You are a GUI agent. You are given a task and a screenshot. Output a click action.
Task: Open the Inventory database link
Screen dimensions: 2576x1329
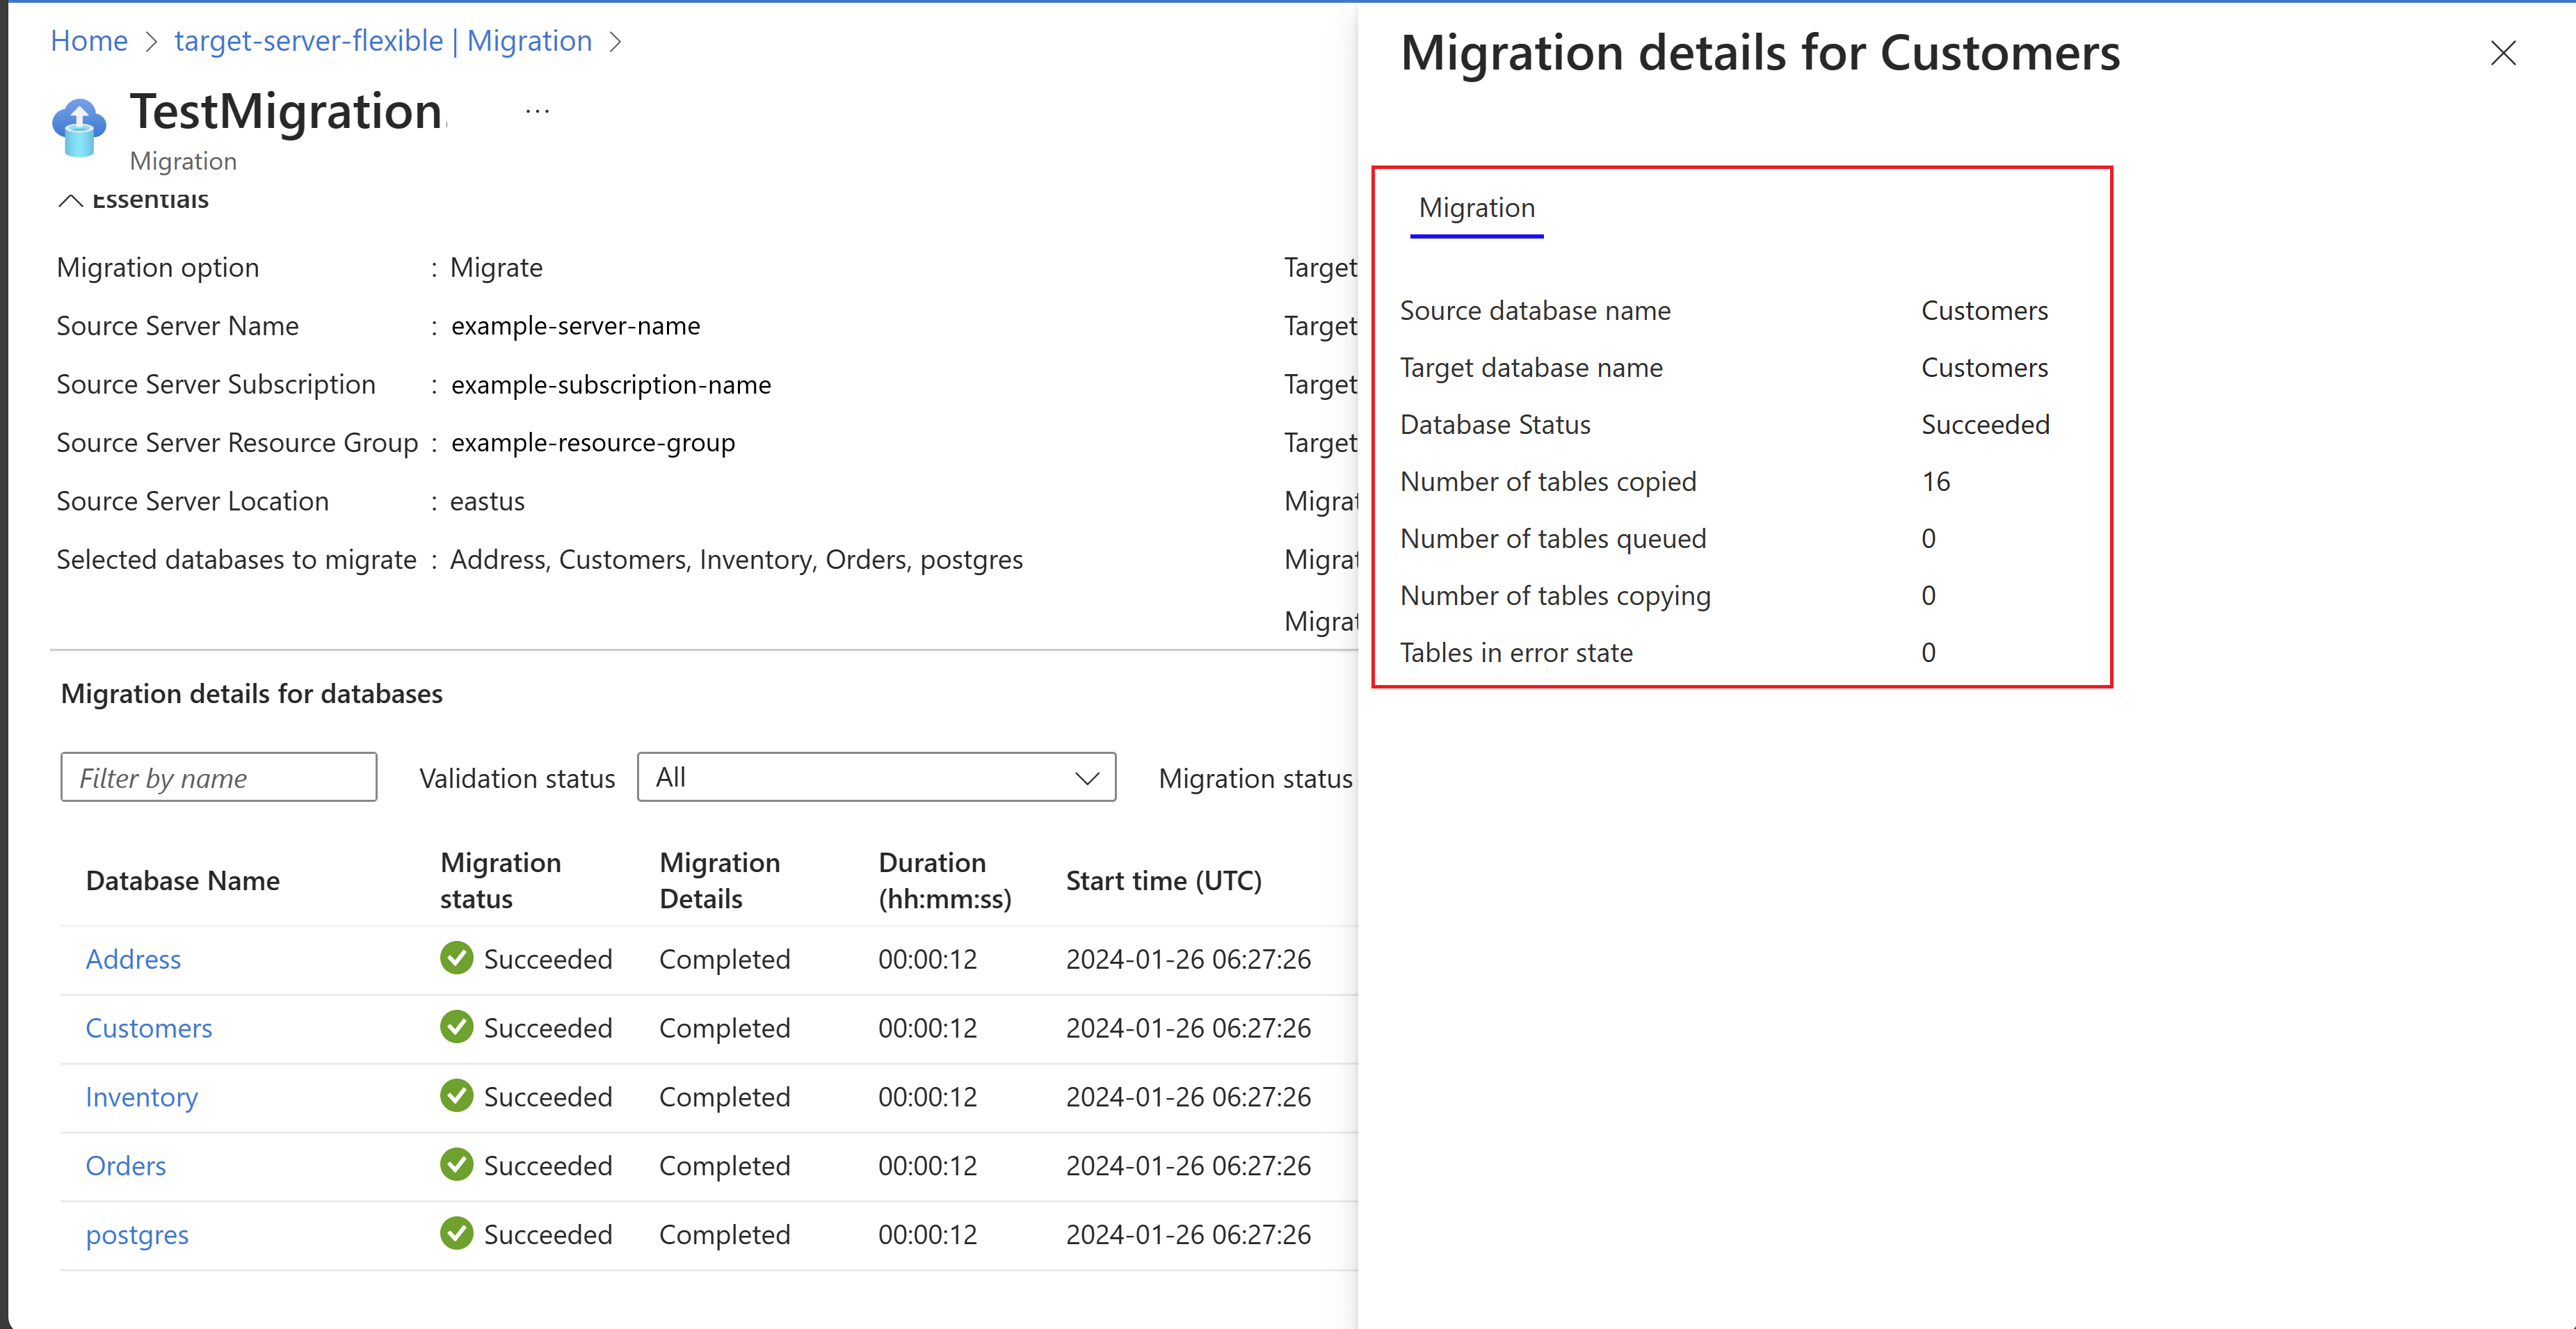(142, 1097)
